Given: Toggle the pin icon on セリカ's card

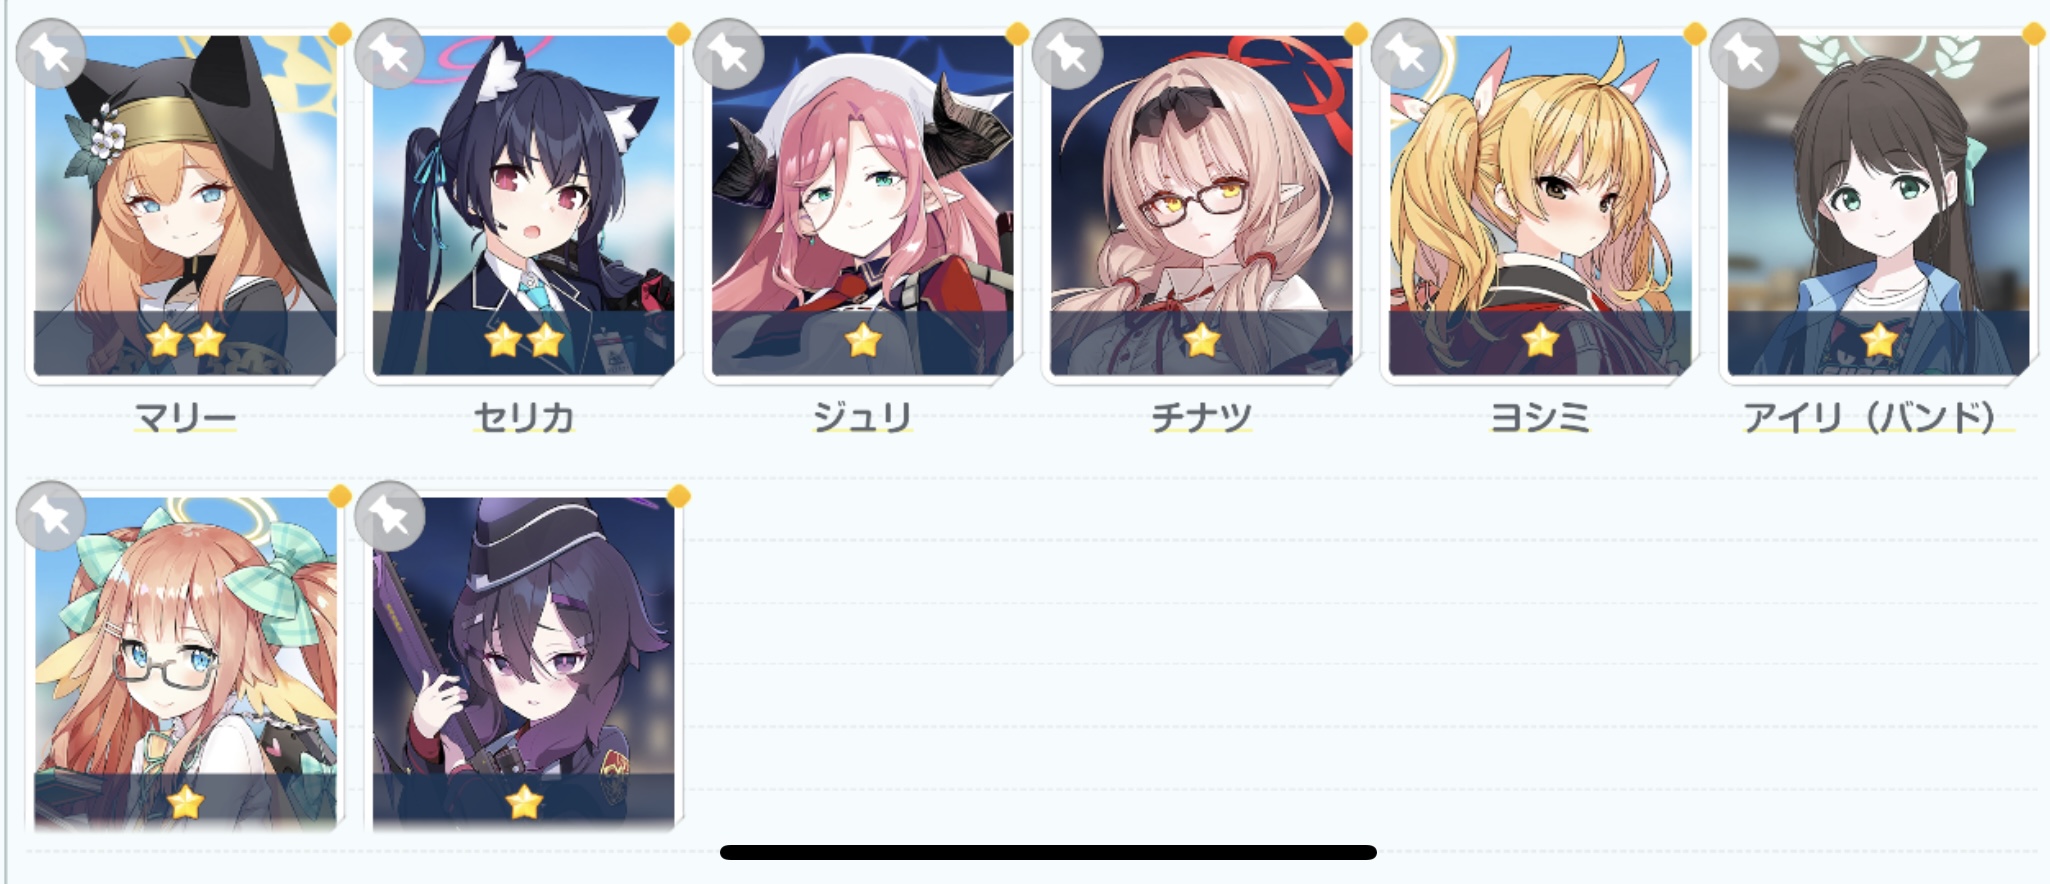Looking at the screenshot, I should coord(390,54).
